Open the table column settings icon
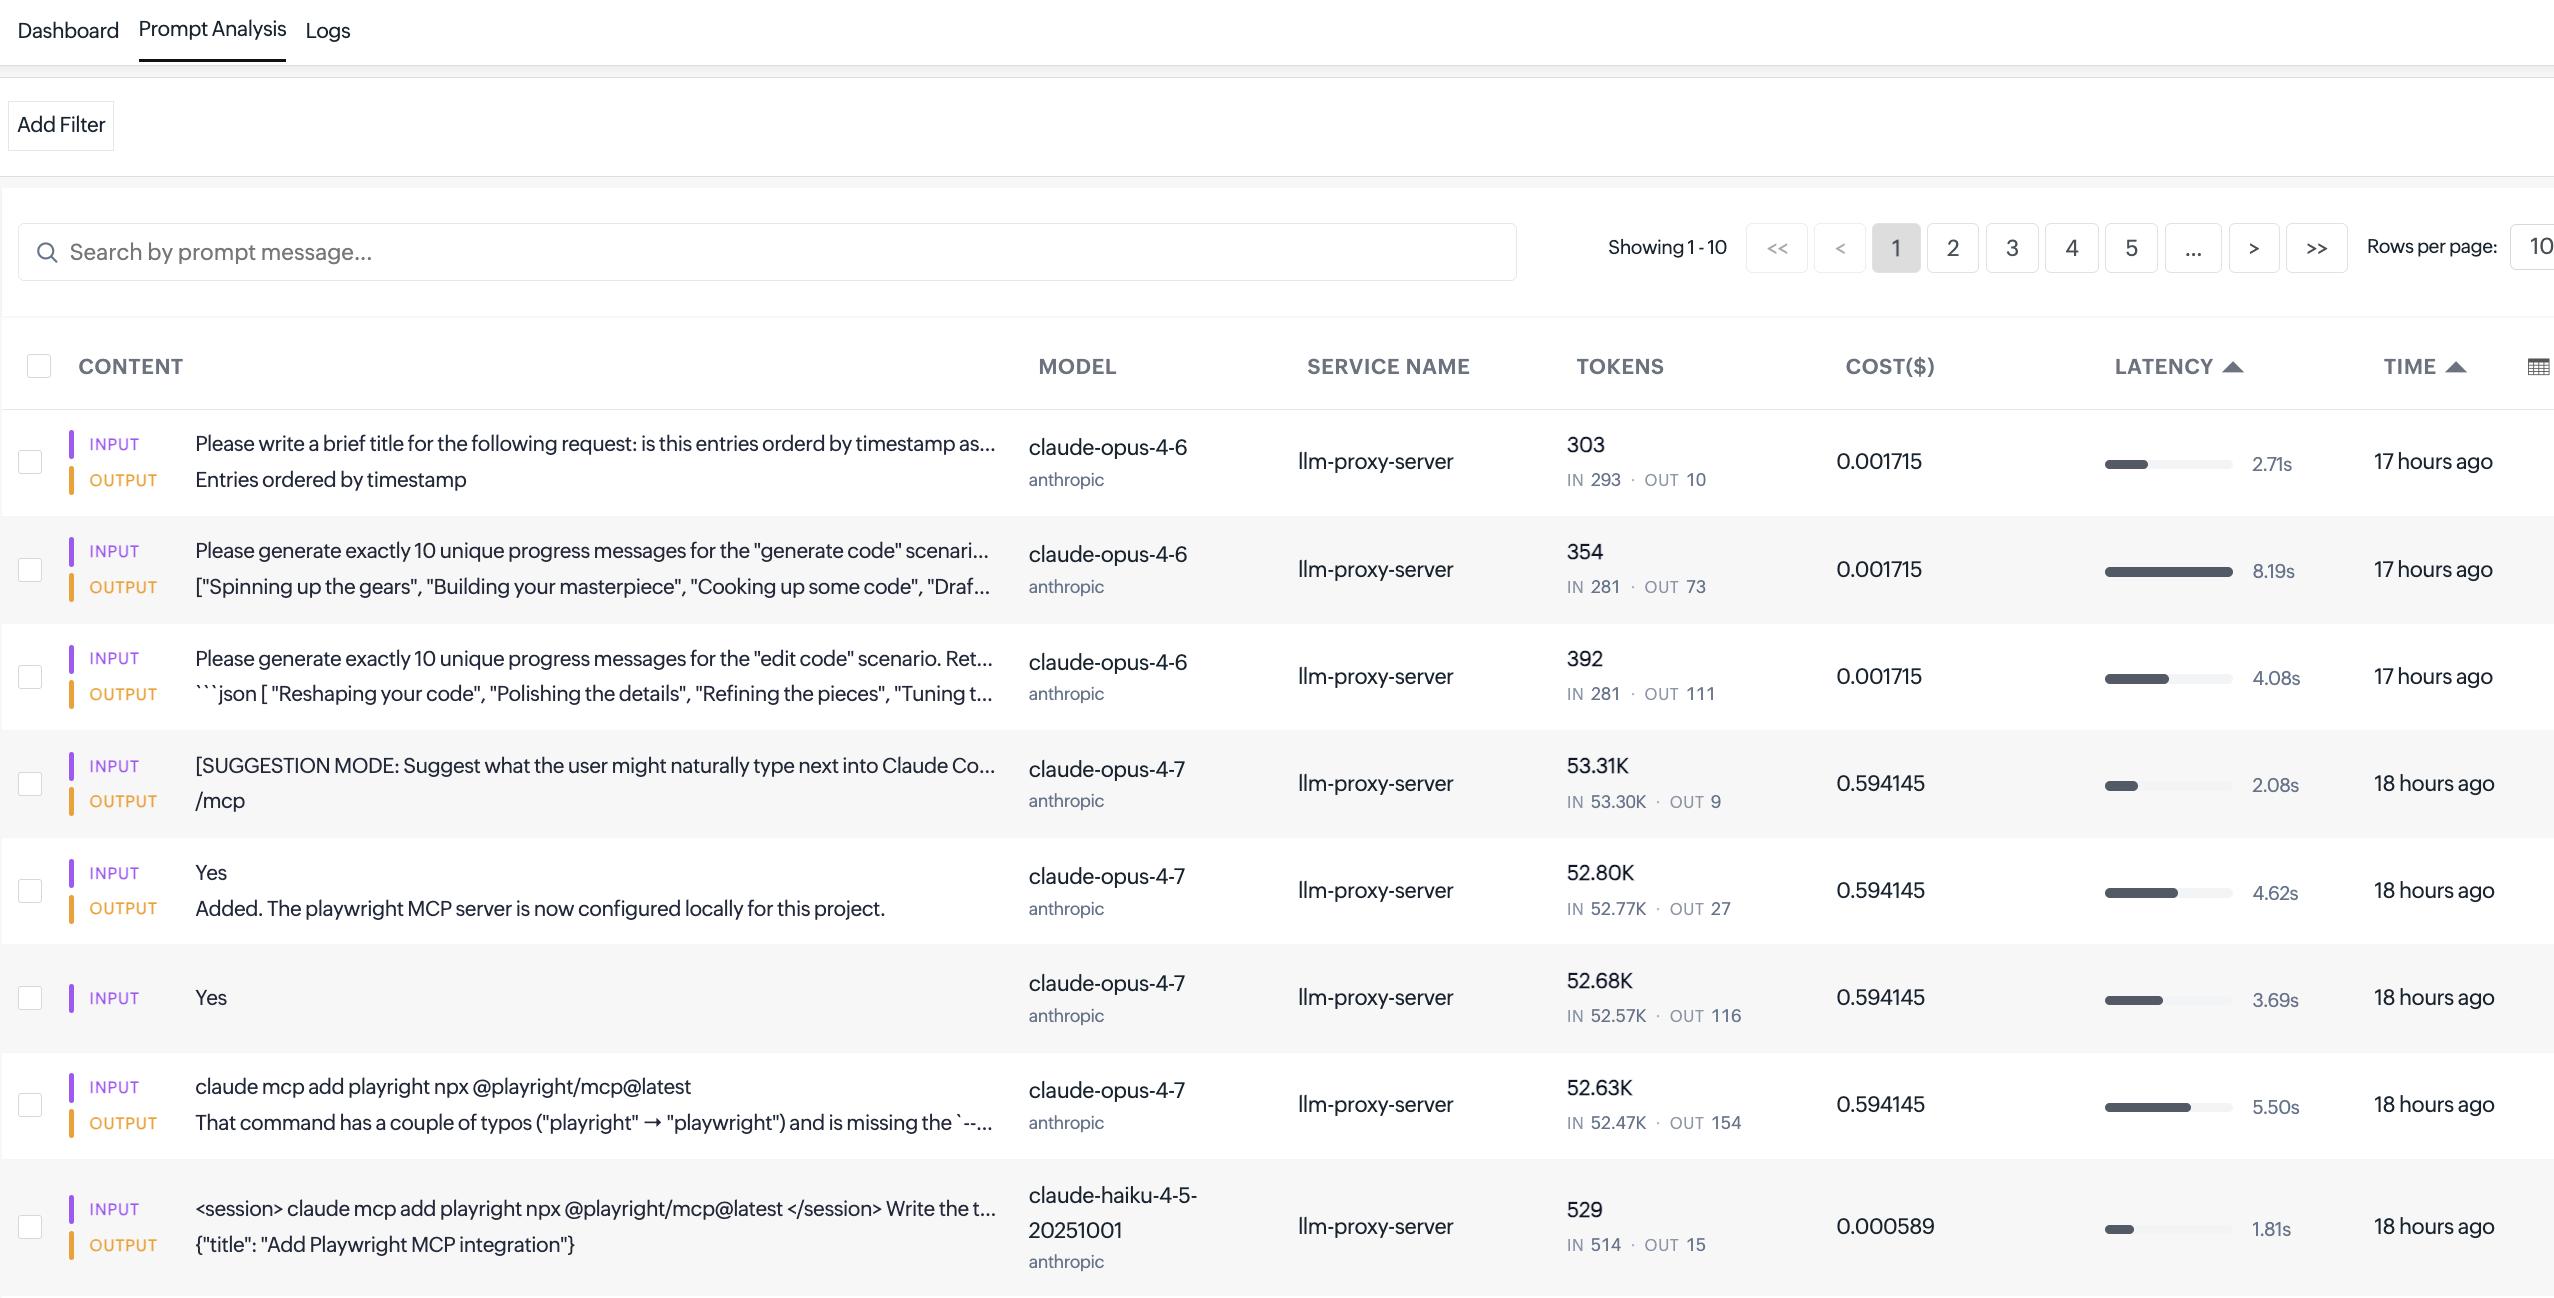Screen dimensions: 2554x1298 tap(2538, 367)
